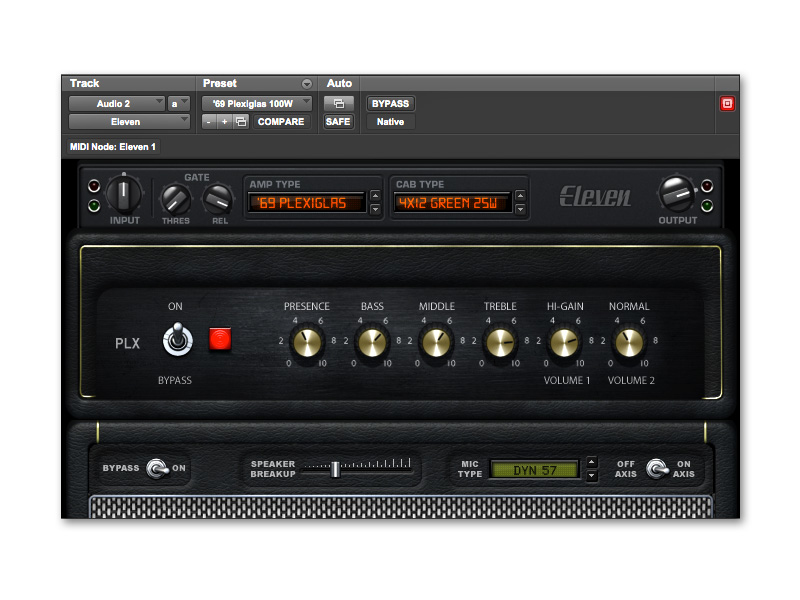Open the Eleven plug-in selector dropdown
Screen dimensions: 800x600
[129, 121]
